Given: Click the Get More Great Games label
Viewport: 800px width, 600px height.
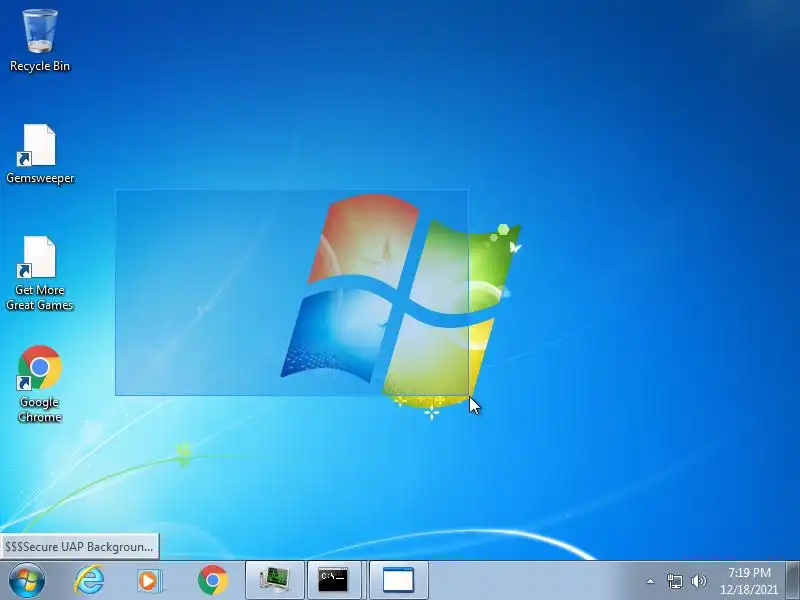Looking at the screenshot, I should 39,297.
